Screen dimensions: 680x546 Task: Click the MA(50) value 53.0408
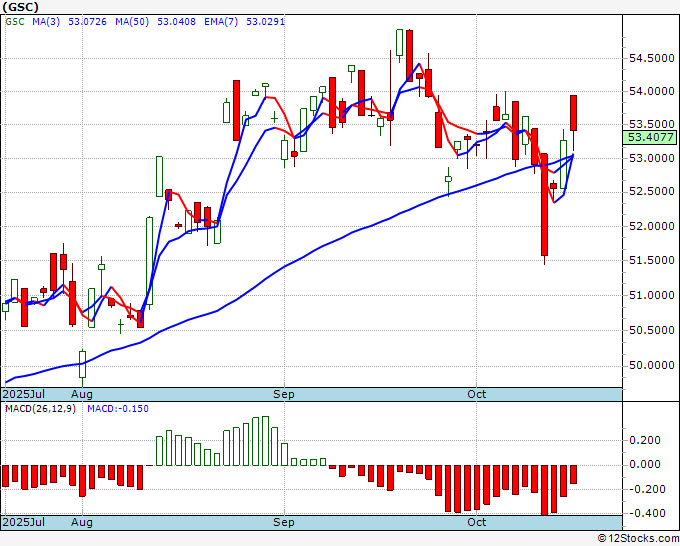(176, 22)
